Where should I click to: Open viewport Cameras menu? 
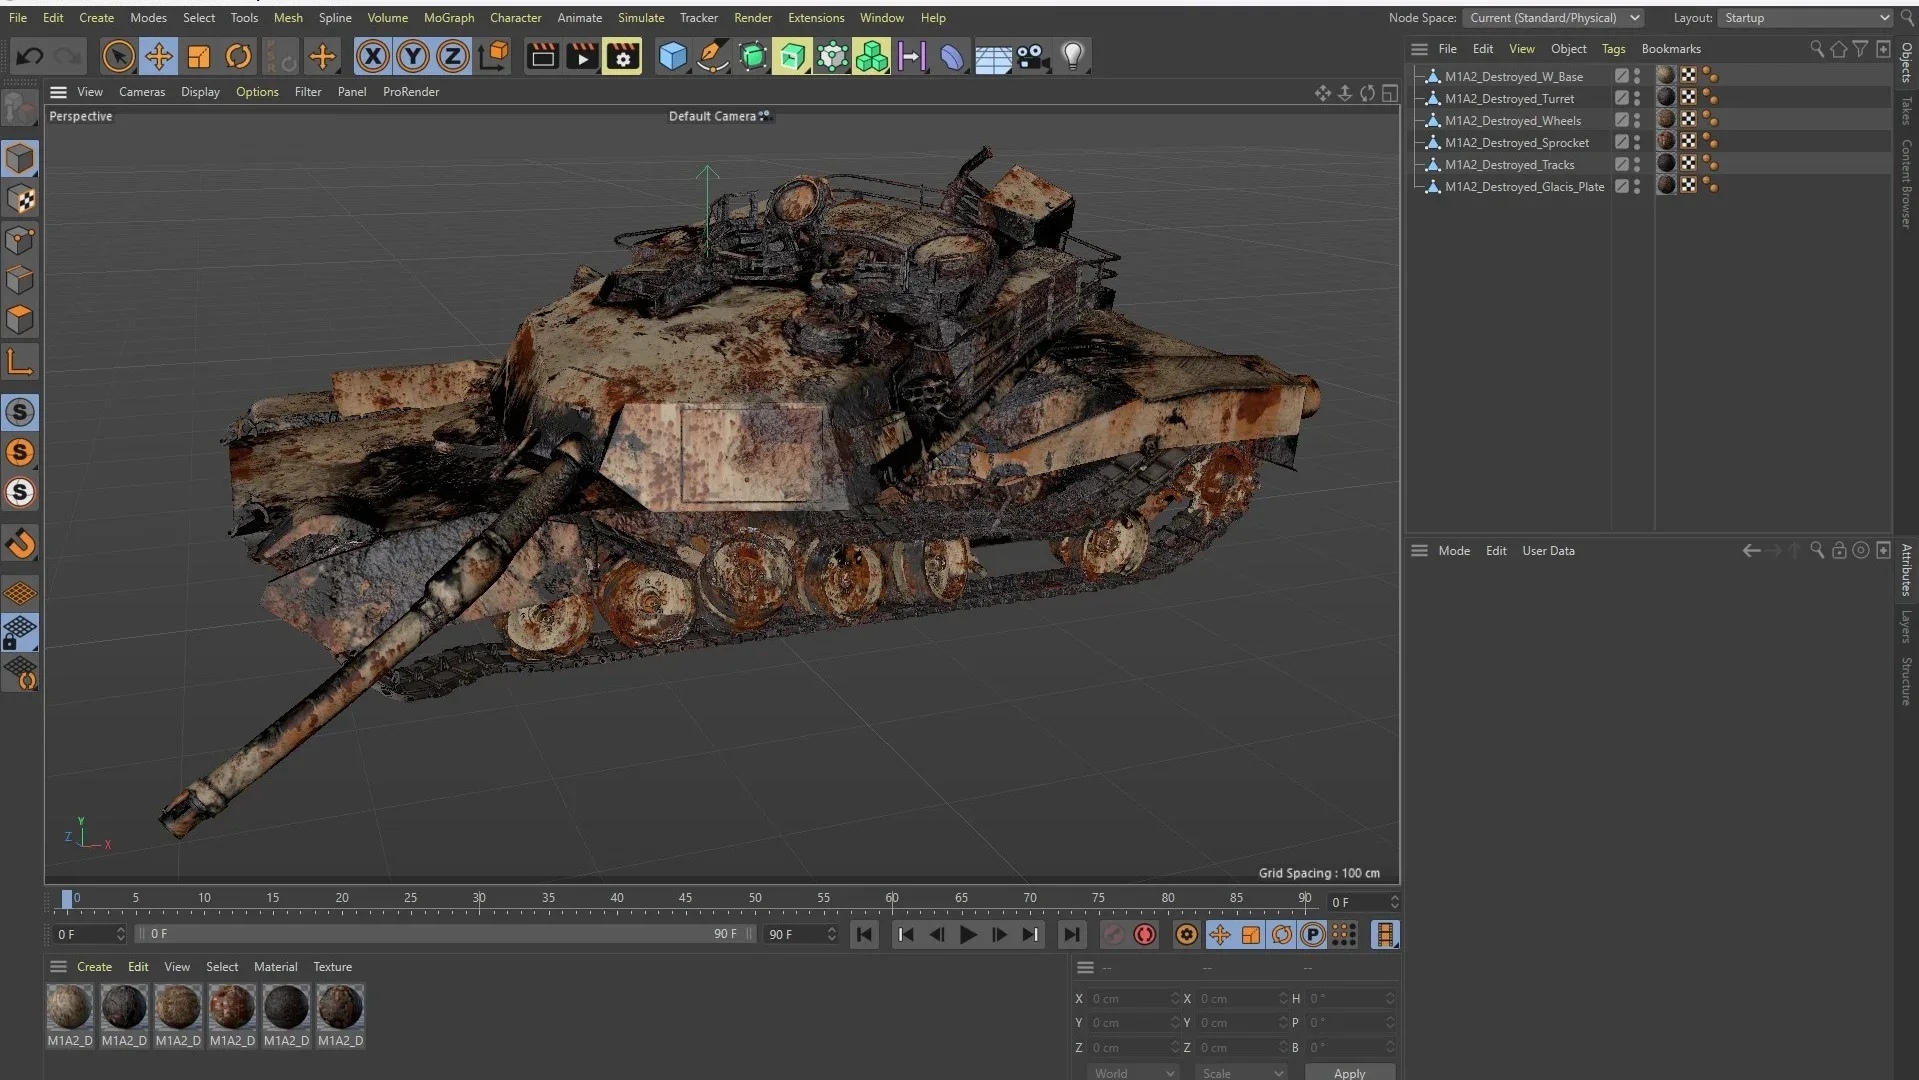coord(142,92)
